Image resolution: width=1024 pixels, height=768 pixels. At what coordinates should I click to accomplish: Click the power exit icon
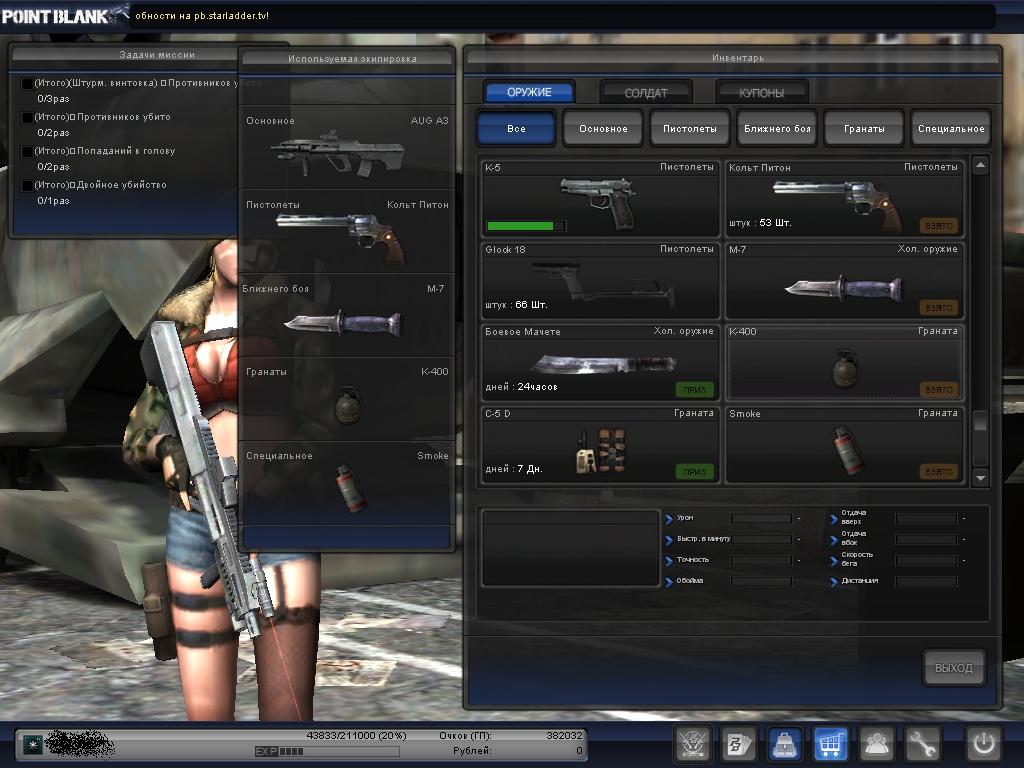(984, 743)
